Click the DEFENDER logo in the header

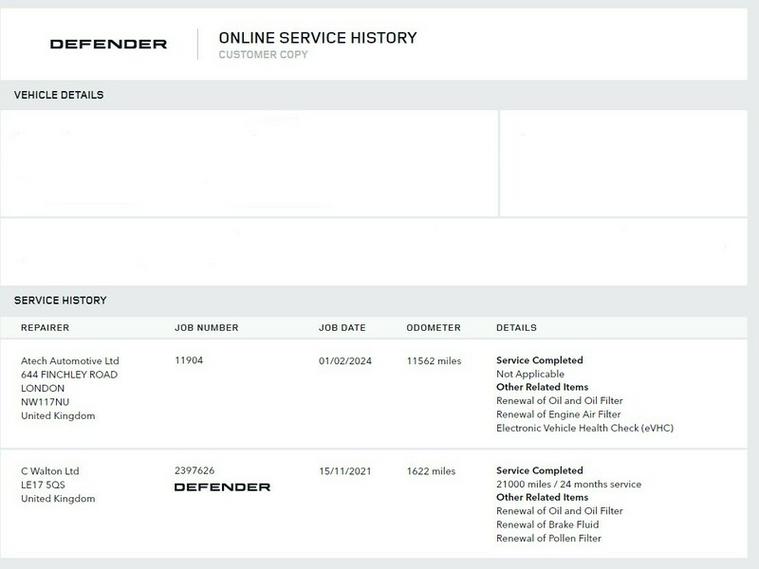(x=108, y=44)
